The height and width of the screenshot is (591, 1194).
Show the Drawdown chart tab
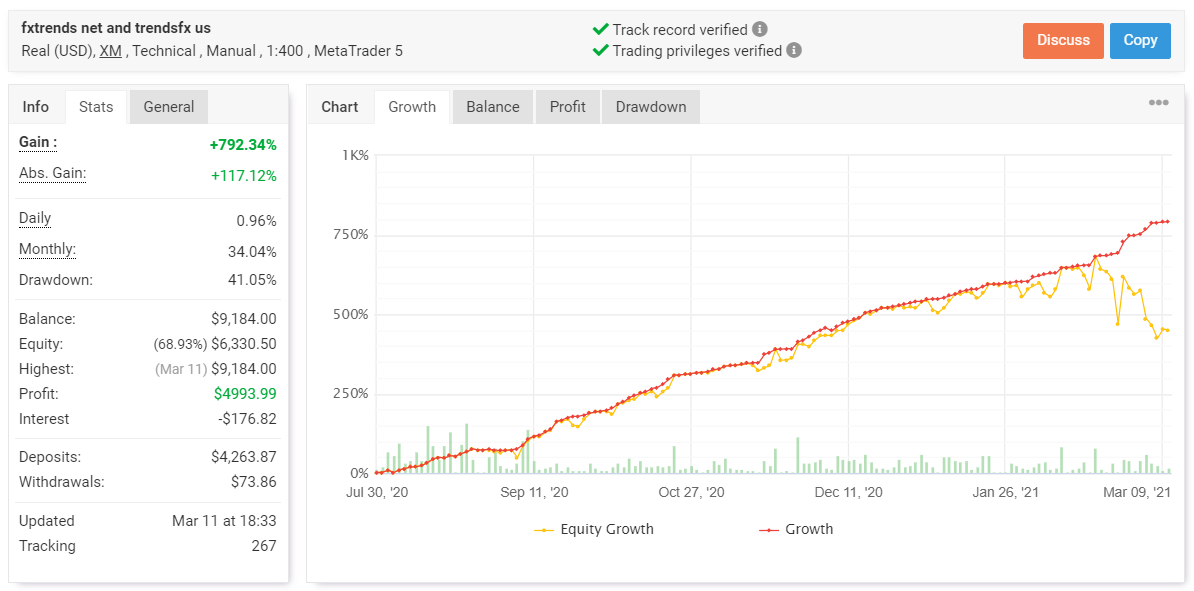pyautogui.click(x=650, y=107)
